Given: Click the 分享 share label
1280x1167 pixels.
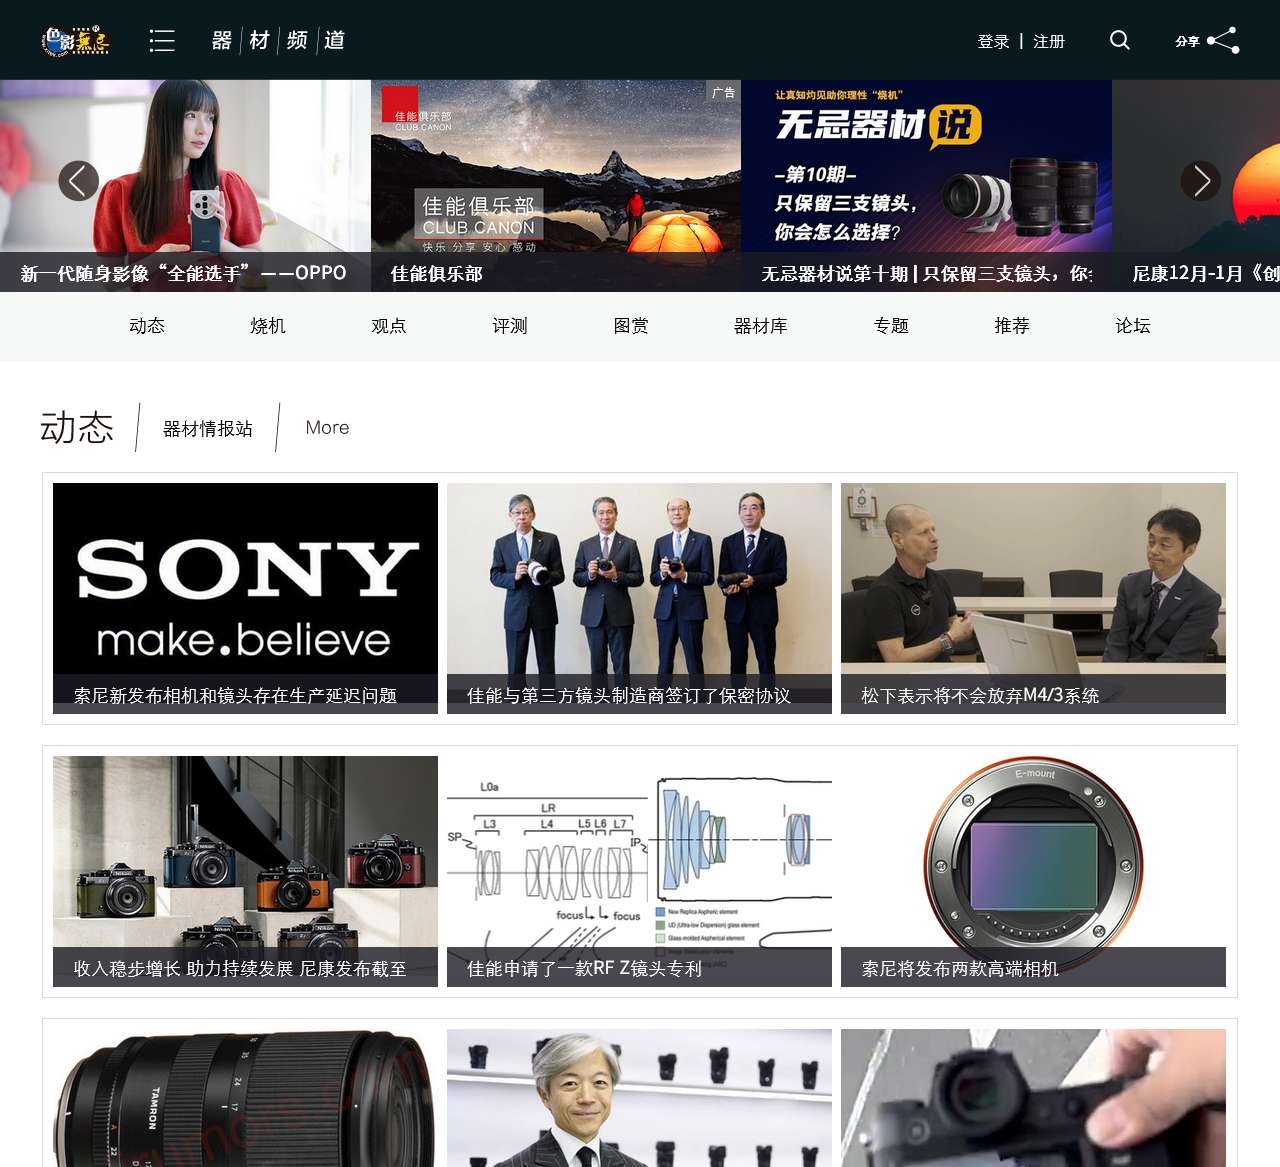Looking at the screenshot, I should pos(1187,41).
